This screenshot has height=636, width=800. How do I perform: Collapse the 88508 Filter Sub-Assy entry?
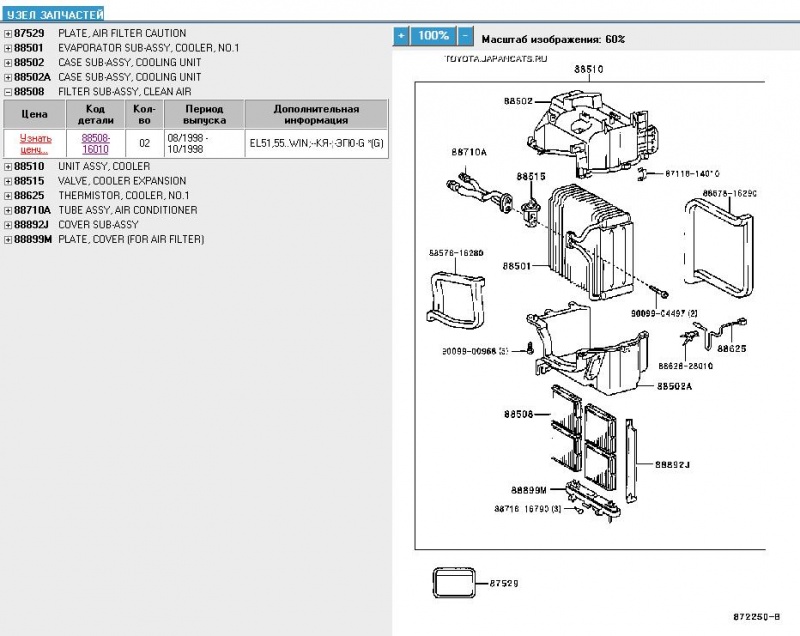pos(8,91)
